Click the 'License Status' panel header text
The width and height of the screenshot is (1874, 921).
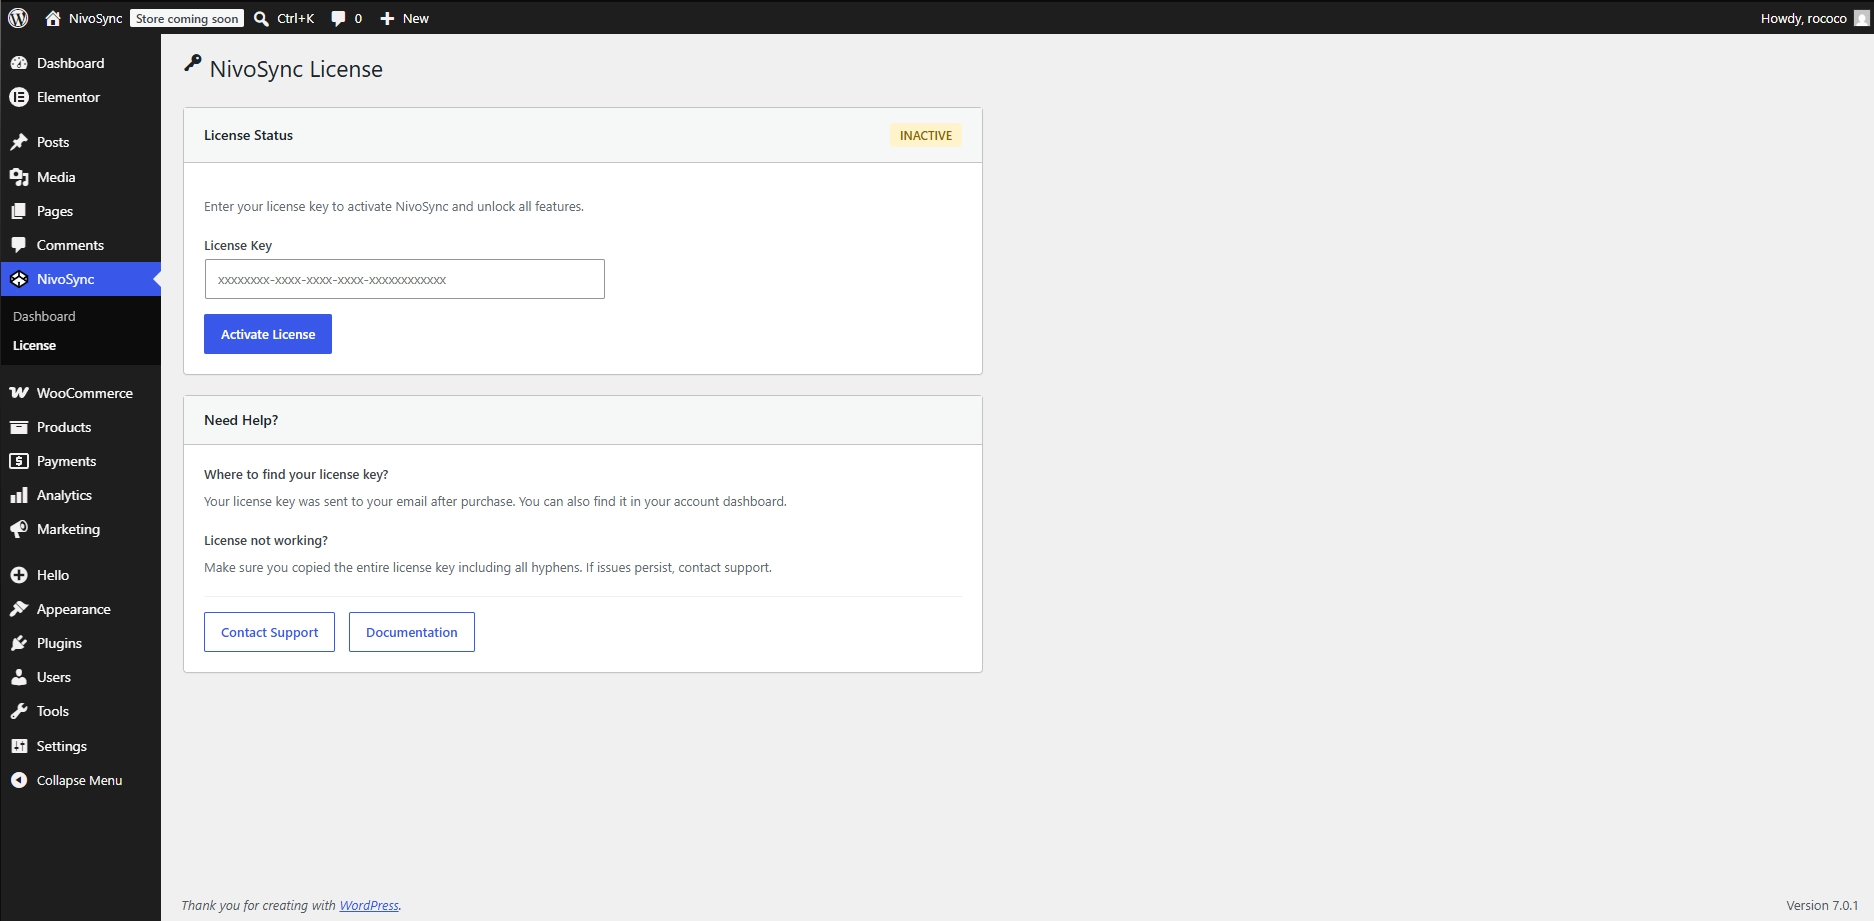pos(248,135)
